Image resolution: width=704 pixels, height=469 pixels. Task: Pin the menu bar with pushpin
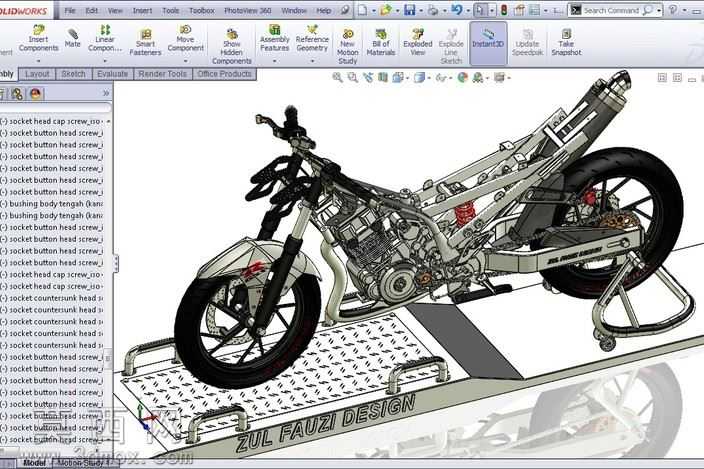344,10
